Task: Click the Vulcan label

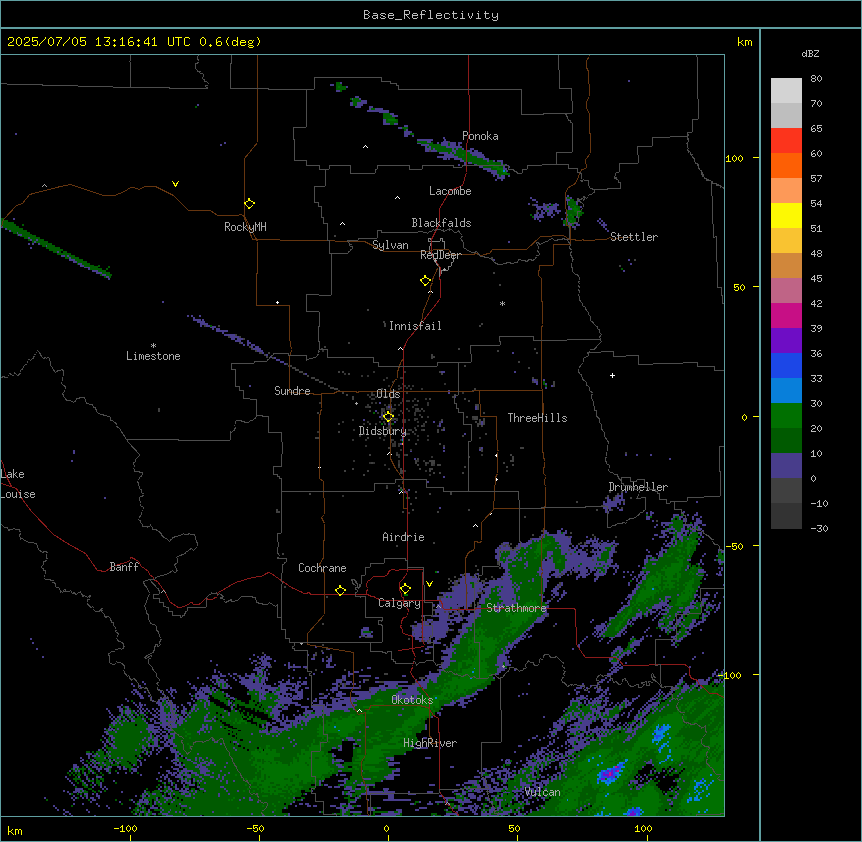Action: [542, 792]
